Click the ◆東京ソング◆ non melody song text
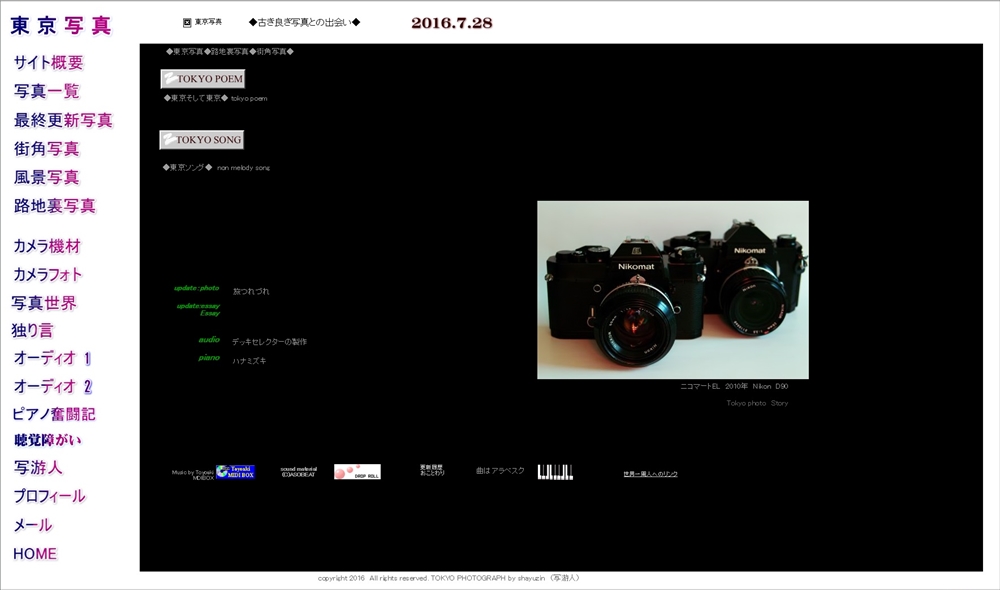The height and width of the screenshot is (590, 1000). point(216,168)
